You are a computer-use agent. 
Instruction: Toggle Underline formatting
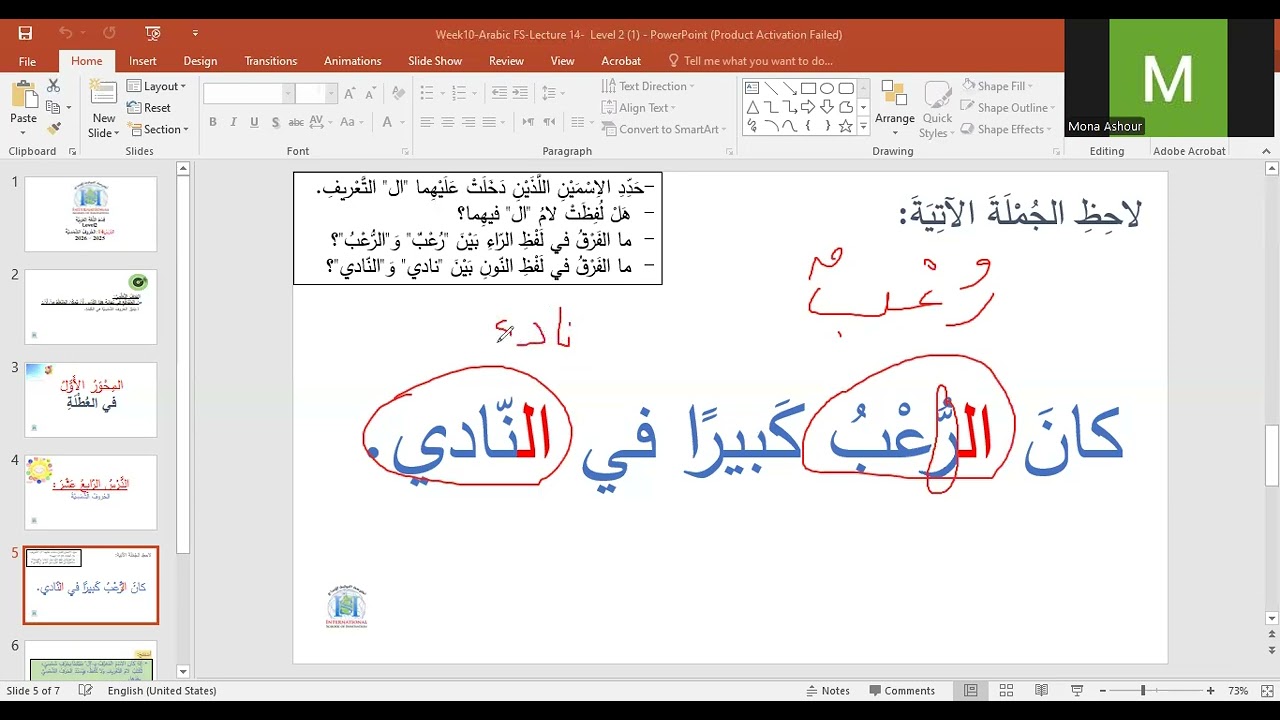point(254,122)
